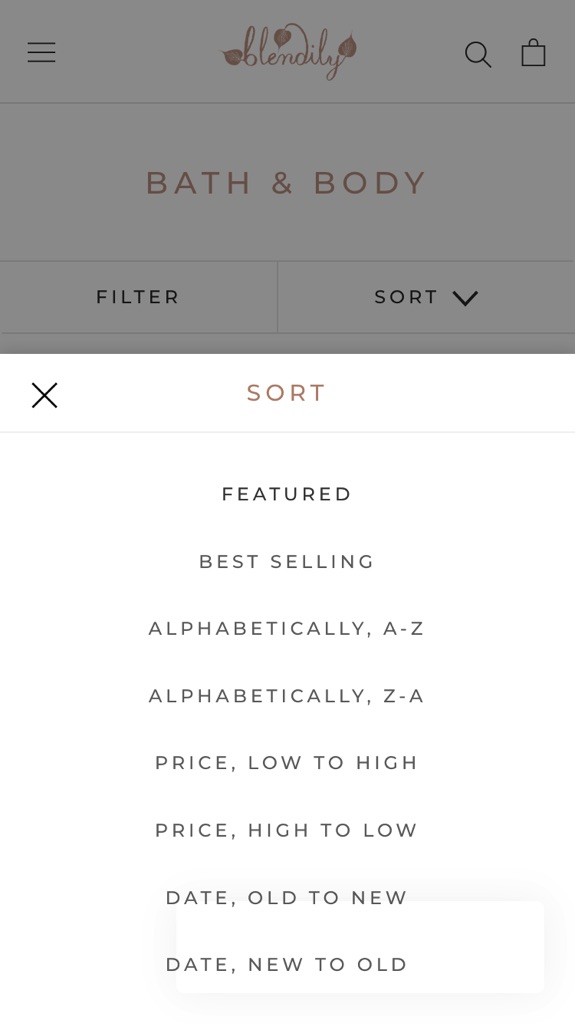Open the hamburger navigation menu

[x=41, y=52]
